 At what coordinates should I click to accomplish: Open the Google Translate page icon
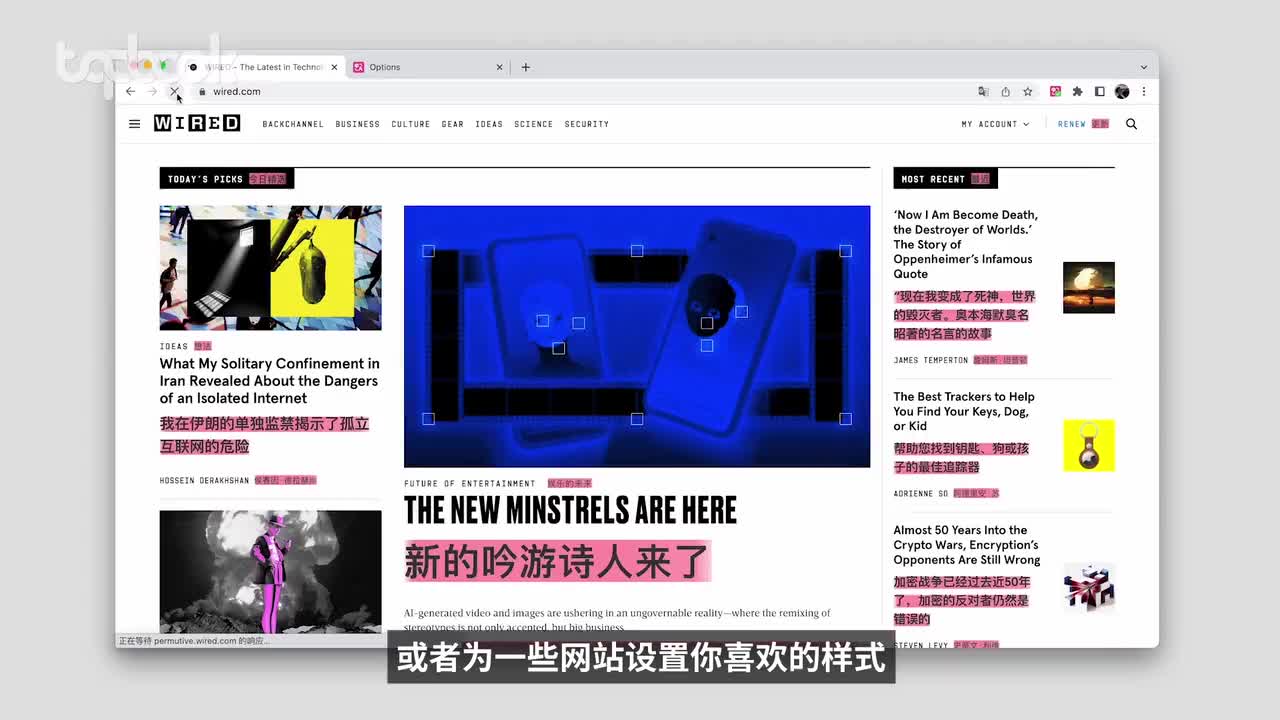tap(983, 92)
